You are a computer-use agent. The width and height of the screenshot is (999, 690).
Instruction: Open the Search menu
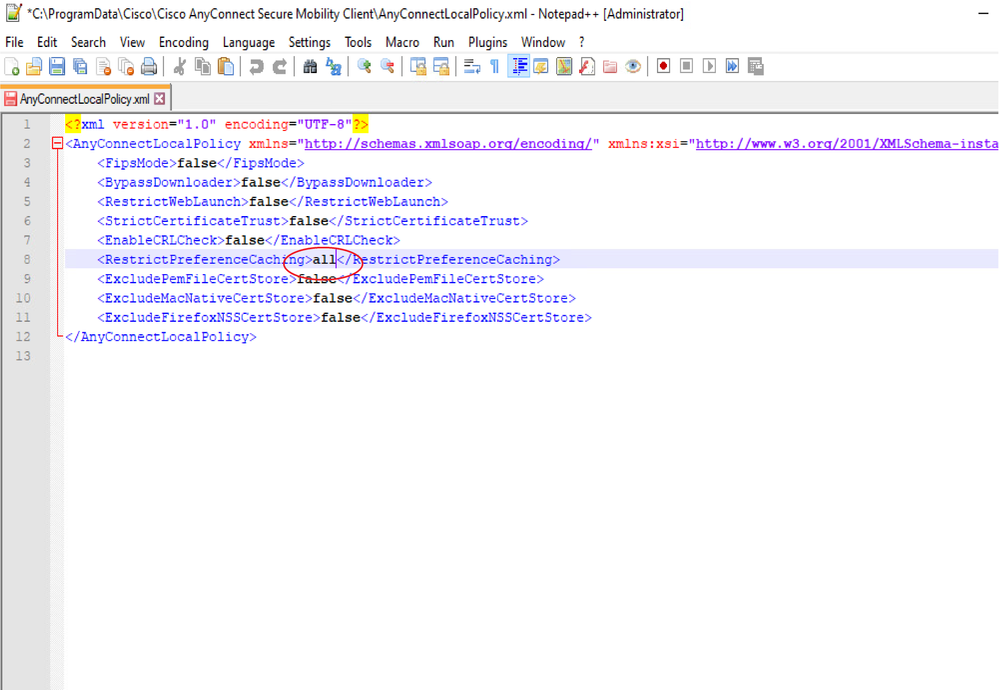coord(88,42)
